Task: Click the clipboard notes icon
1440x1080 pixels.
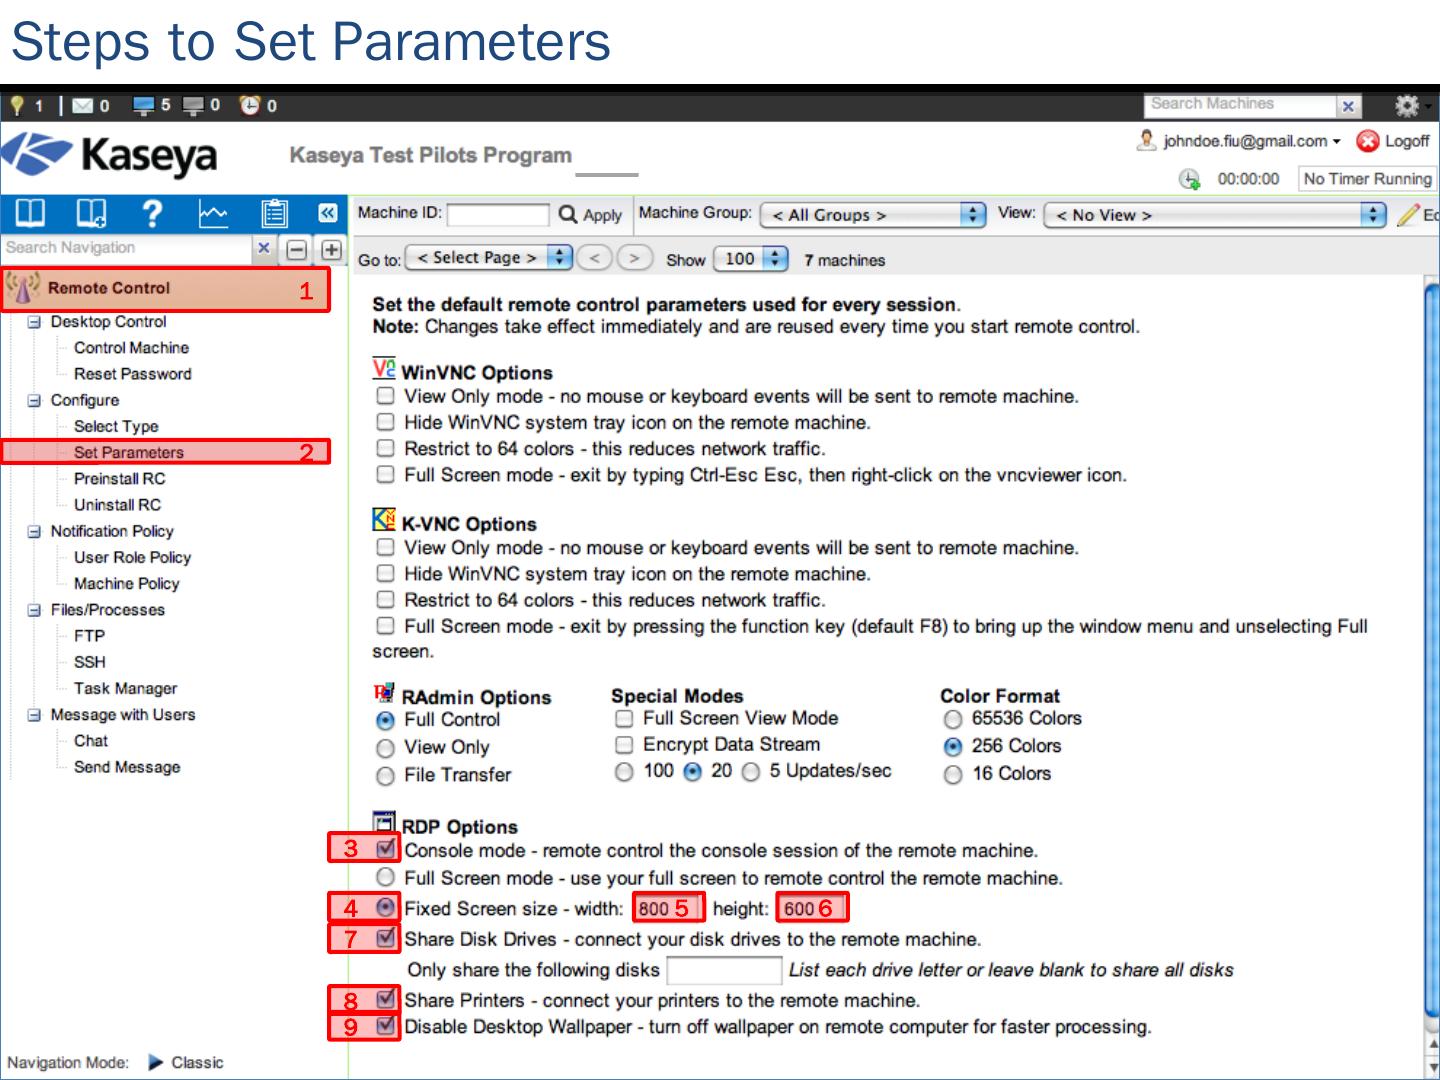Action: 274,213
